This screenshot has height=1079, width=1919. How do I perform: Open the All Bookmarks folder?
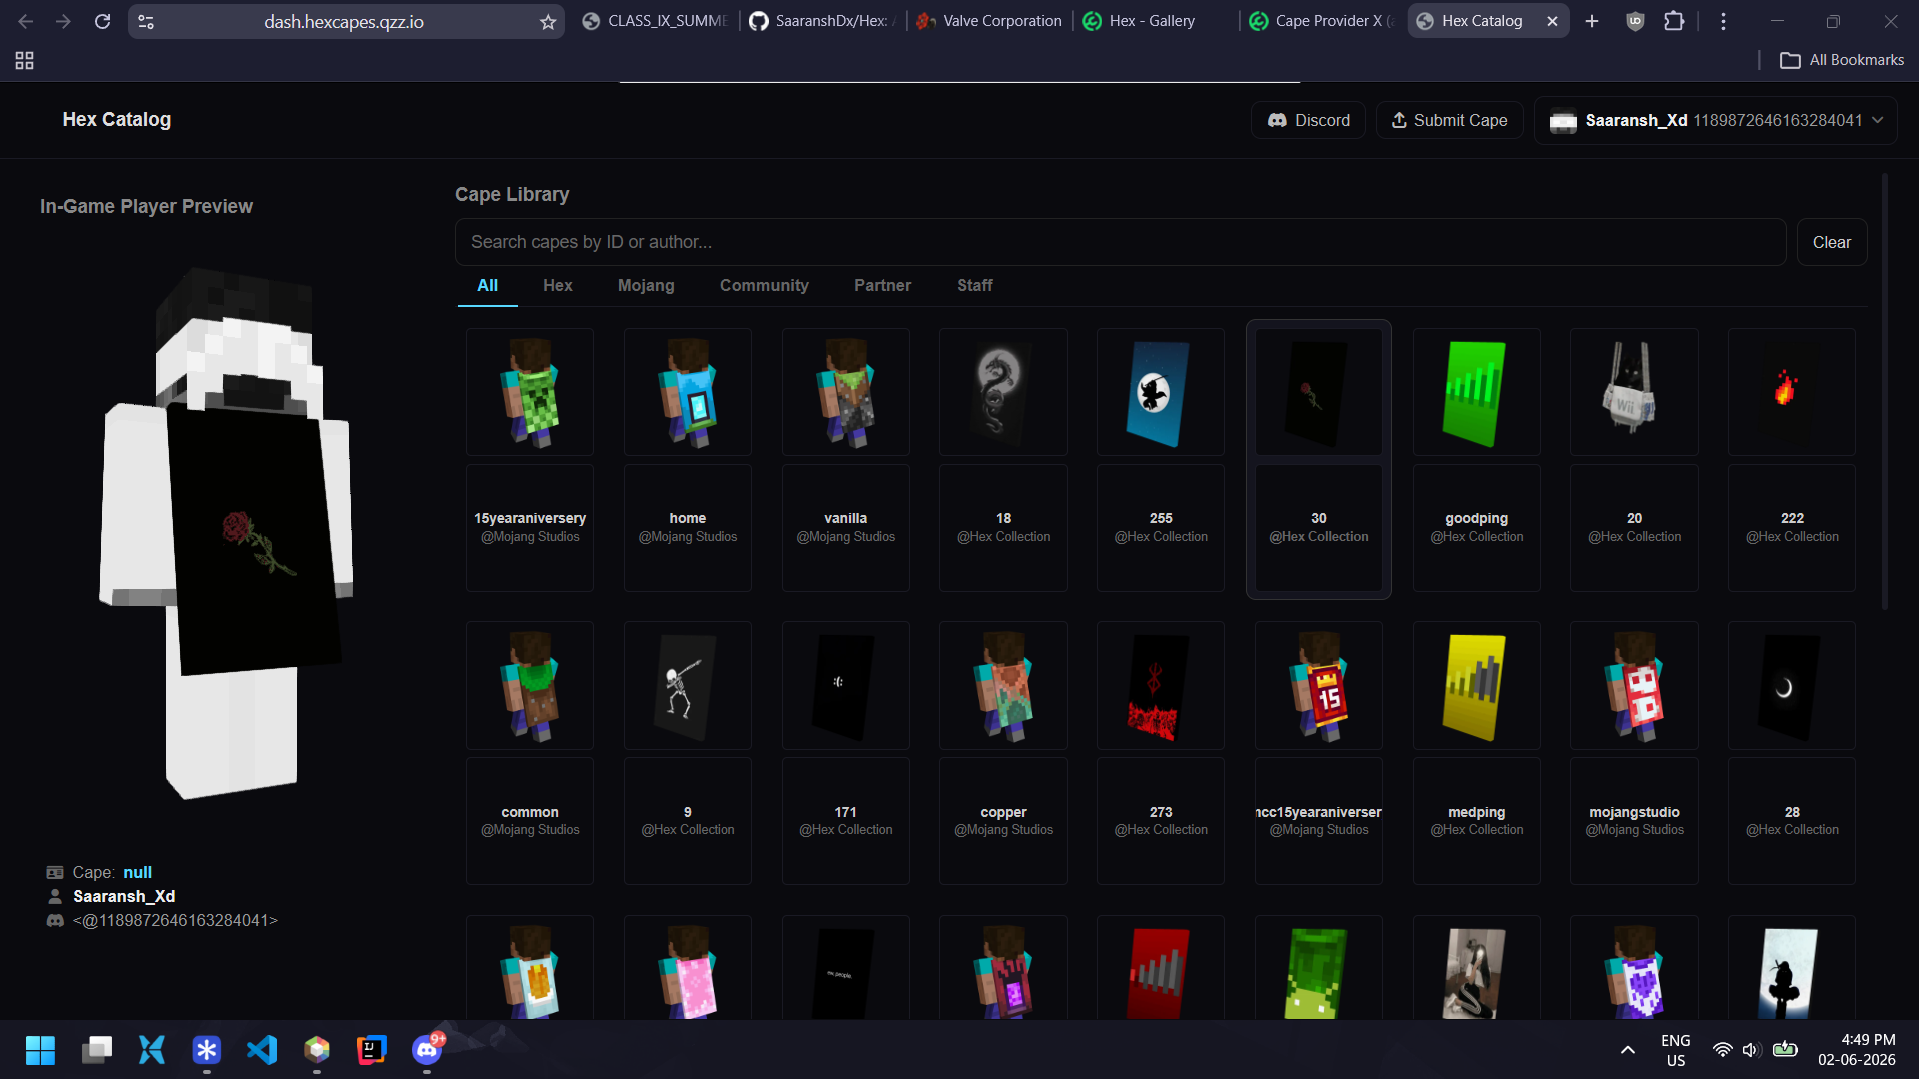click(x=1842, y=60)
